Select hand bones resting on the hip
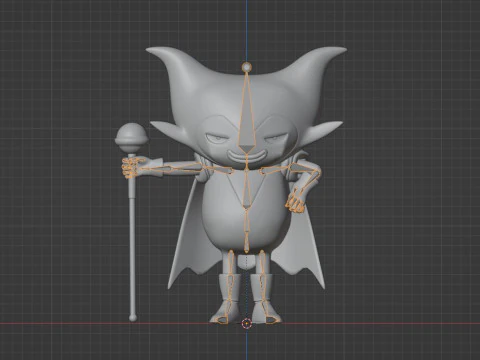The image size is (480, 360). pos(295,202)
